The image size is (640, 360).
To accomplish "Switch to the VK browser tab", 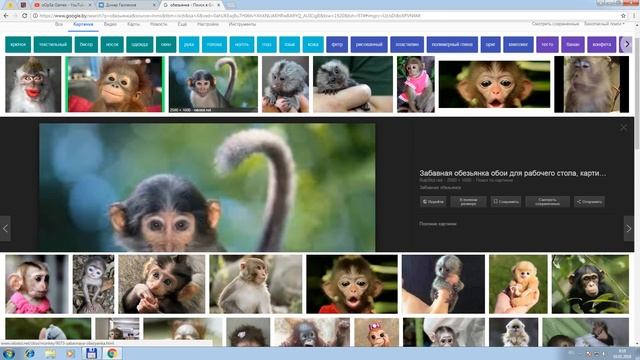I will [127, 5].
